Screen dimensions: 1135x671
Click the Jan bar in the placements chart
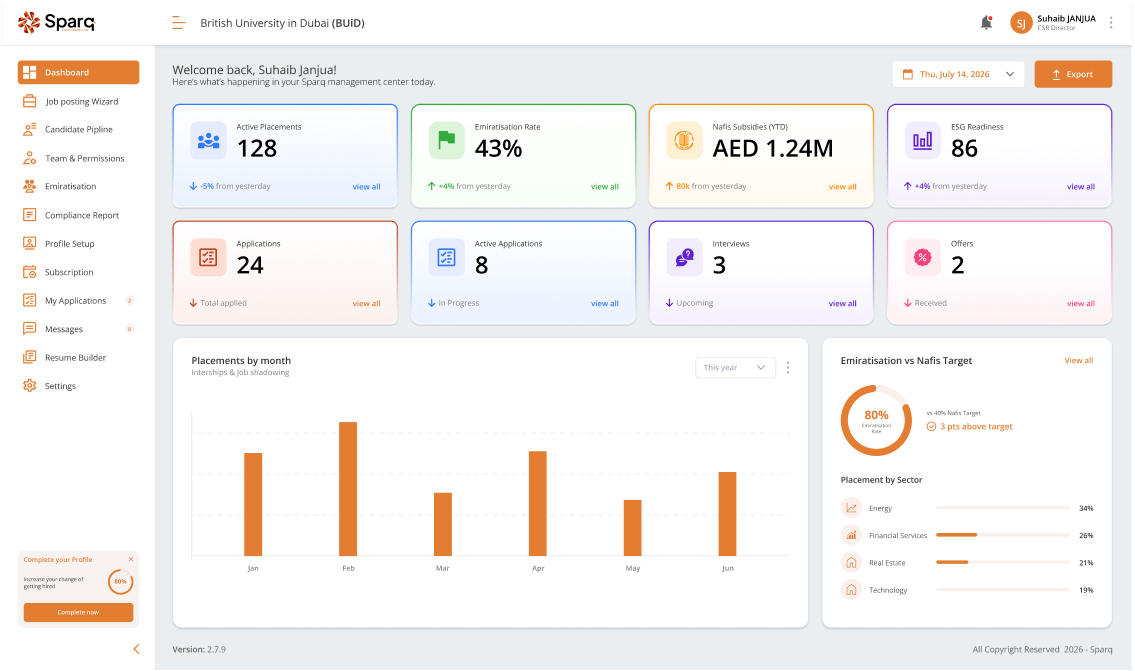click(253, 505)
